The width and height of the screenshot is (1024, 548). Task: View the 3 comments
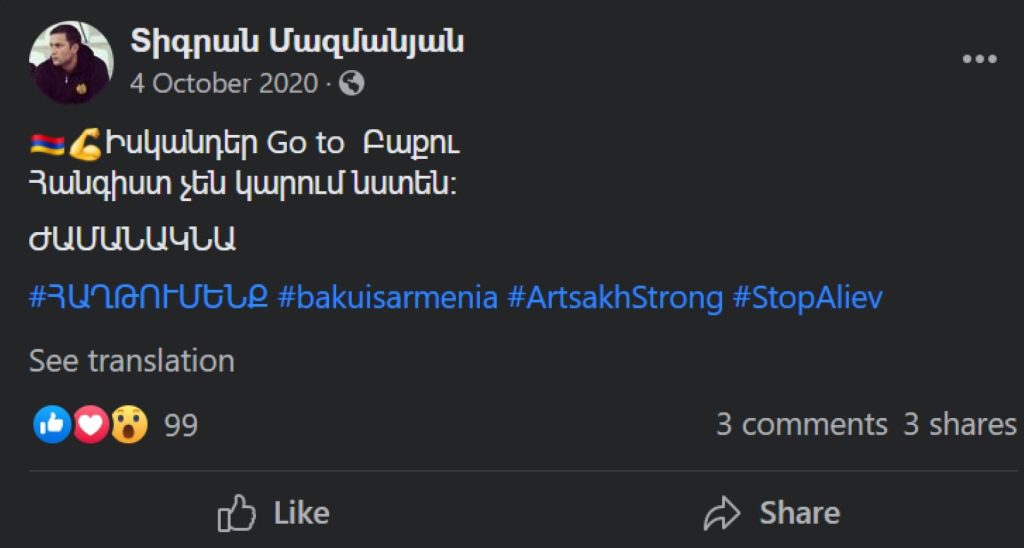point(801,425)
